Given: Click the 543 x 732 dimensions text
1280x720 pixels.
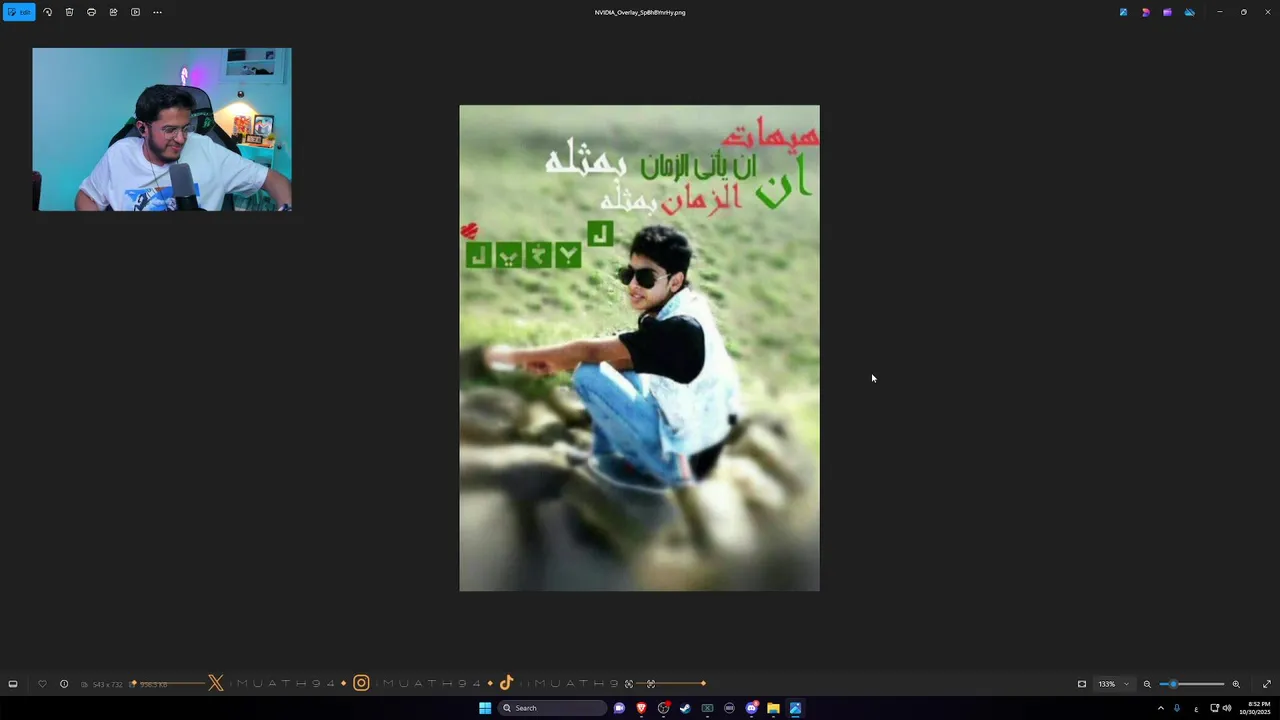Looking at the screenshot, I should (x=107, y=684).
